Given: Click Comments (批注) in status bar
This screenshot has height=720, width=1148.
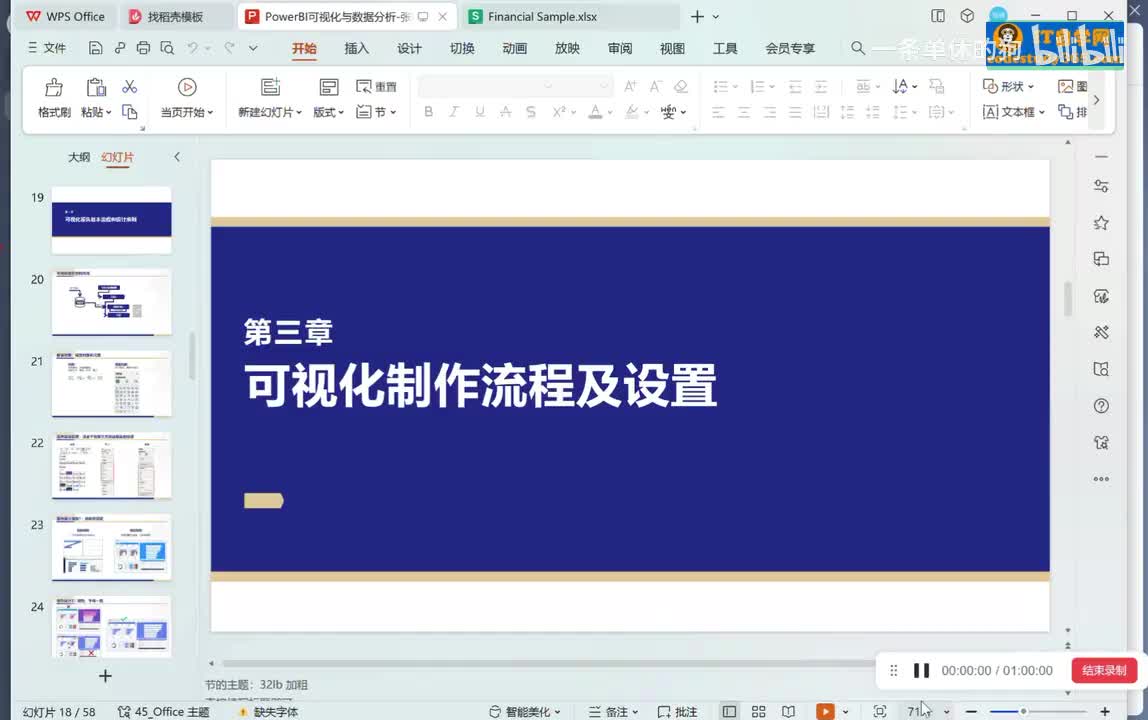Looking at the screenshot, I should (x=678, y=711).
